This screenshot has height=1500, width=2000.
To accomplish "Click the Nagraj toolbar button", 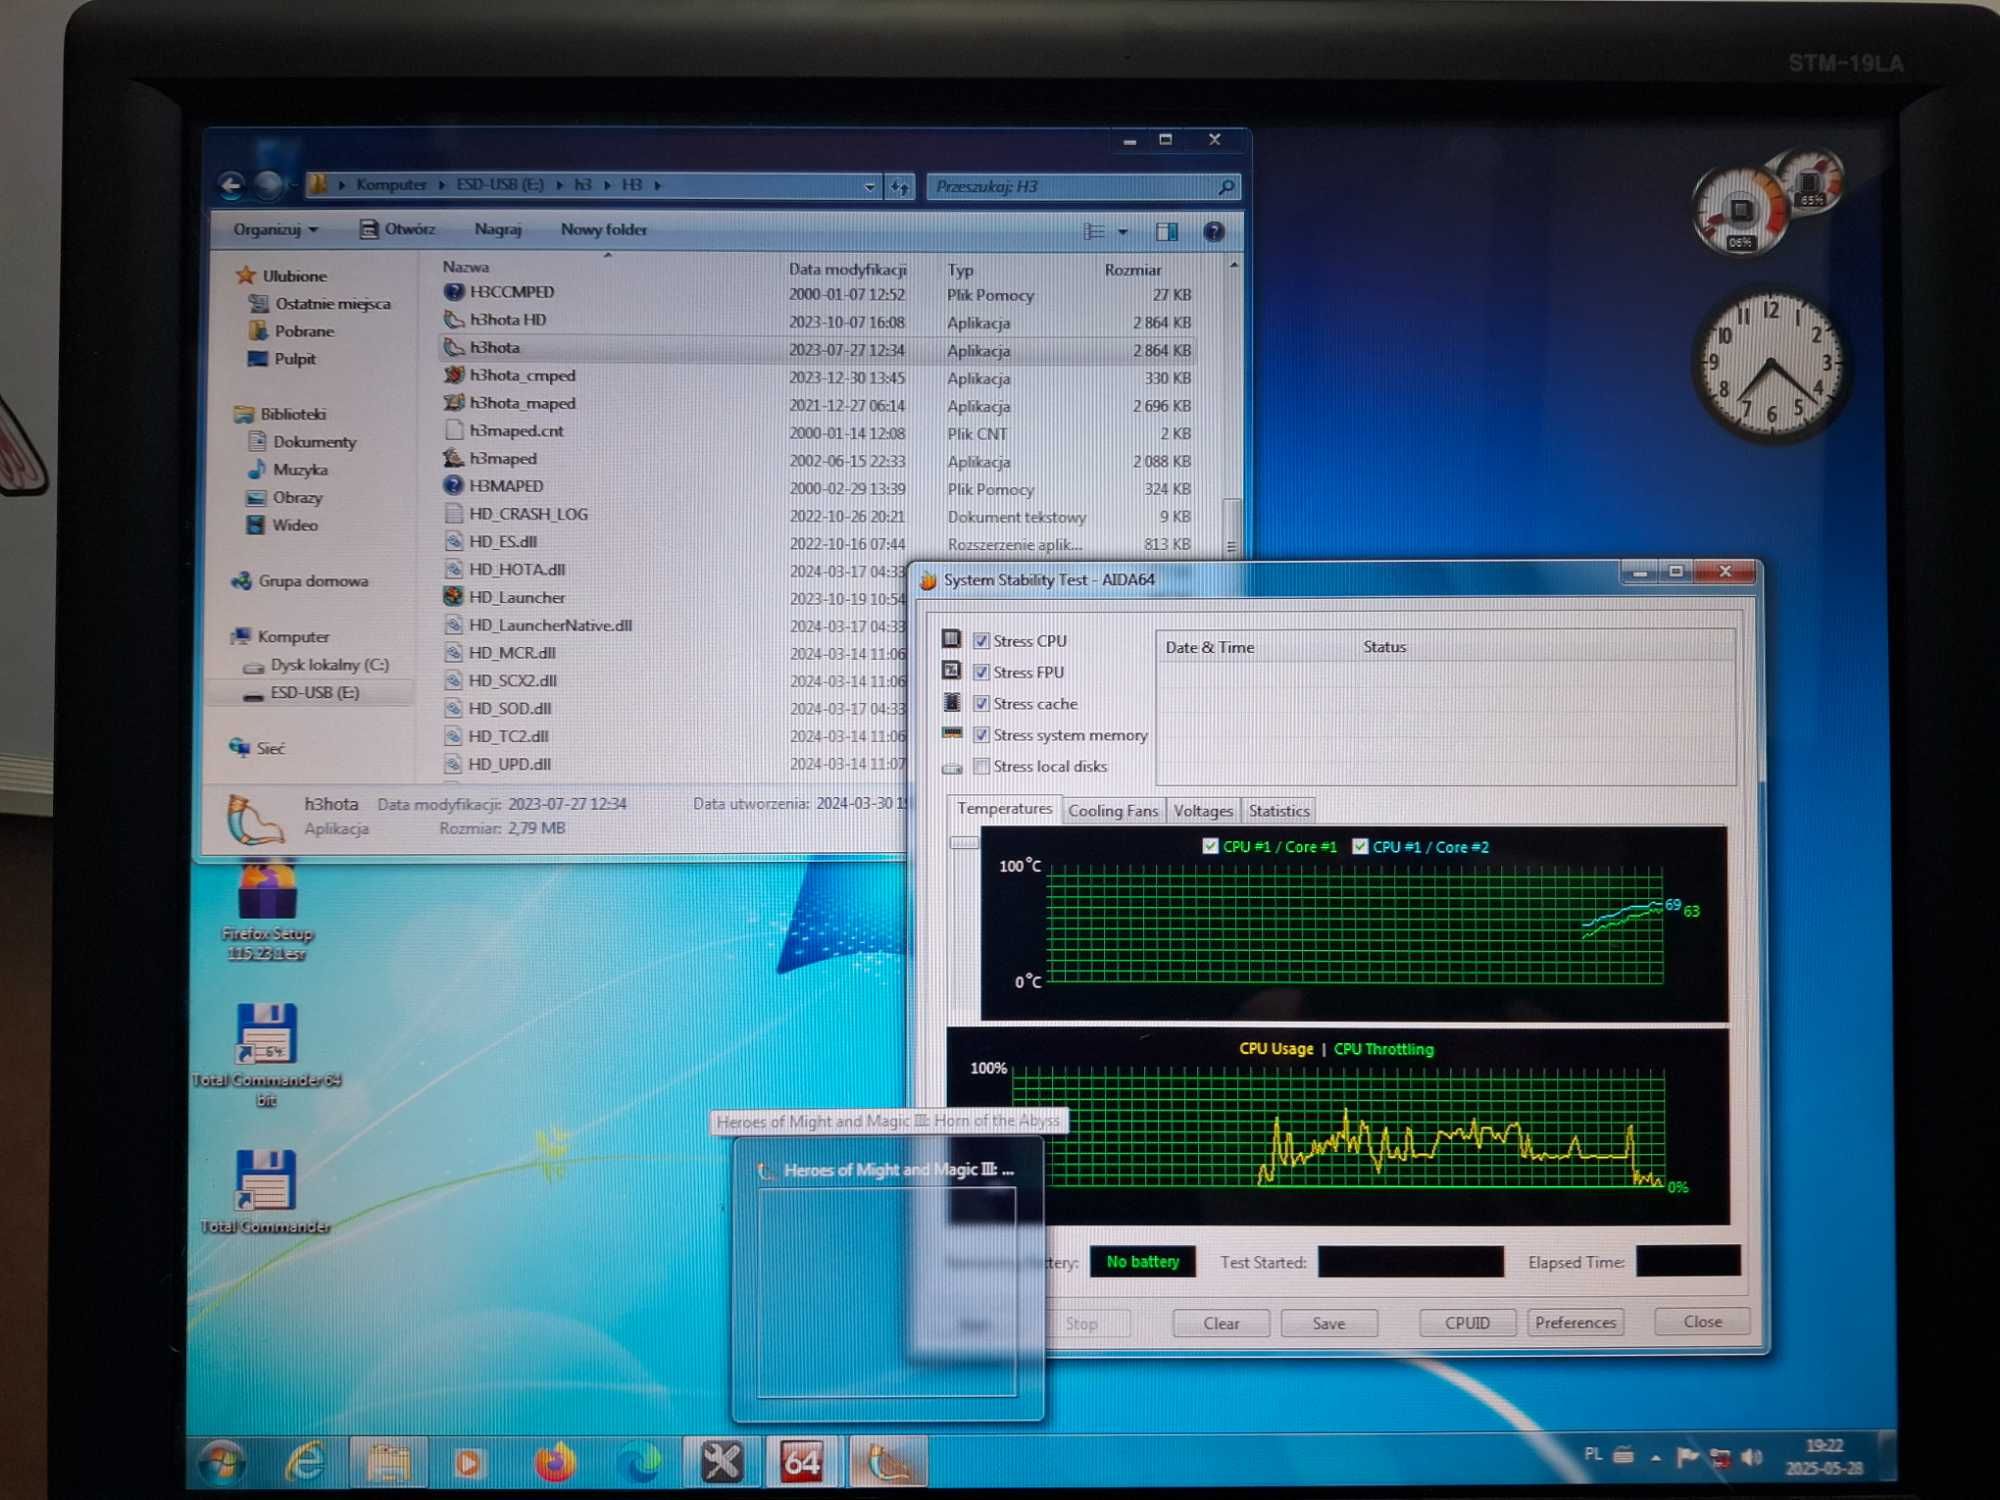I will (498, 229).
